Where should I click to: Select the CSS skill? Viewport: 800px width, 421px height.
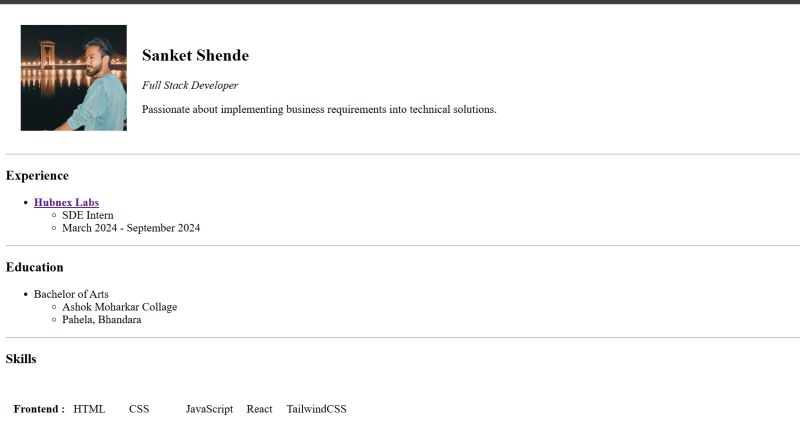[x=139, y=409]
